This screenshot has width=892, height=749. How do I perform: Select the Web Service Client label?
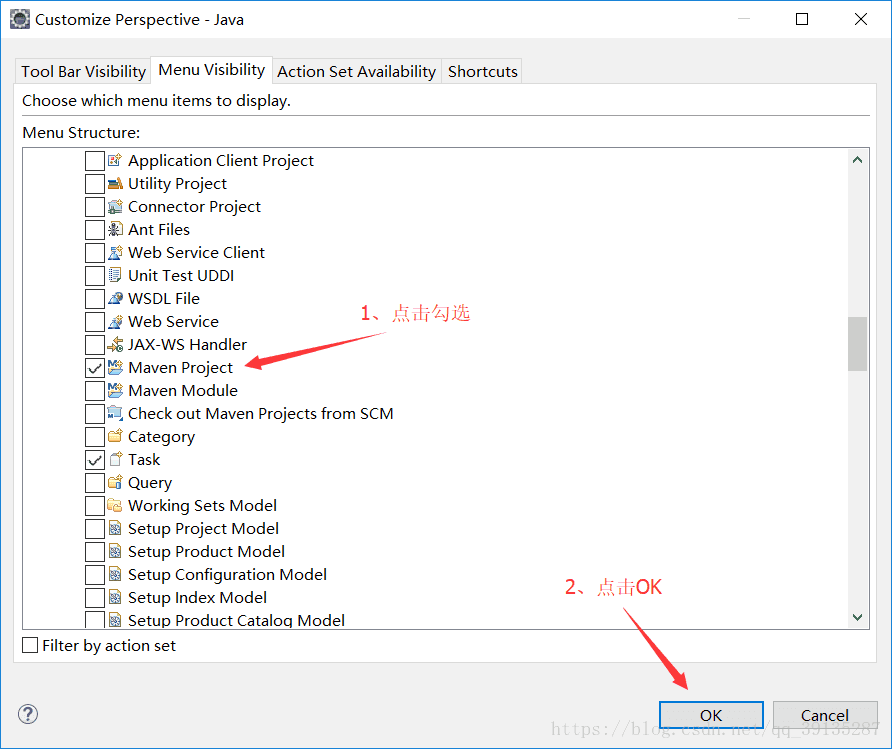196,253
